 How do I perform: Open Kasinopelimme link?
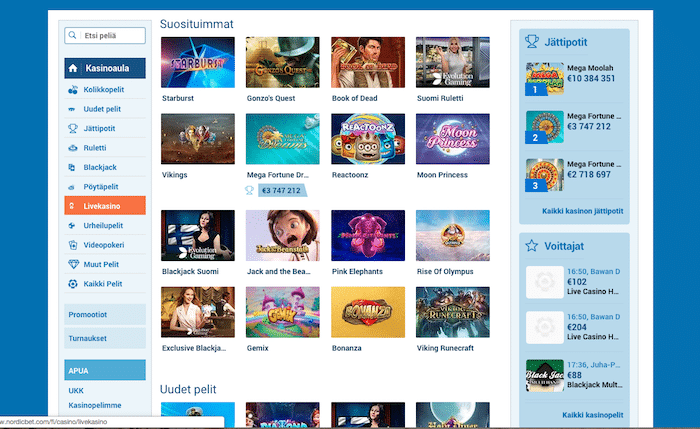(95, 405)
